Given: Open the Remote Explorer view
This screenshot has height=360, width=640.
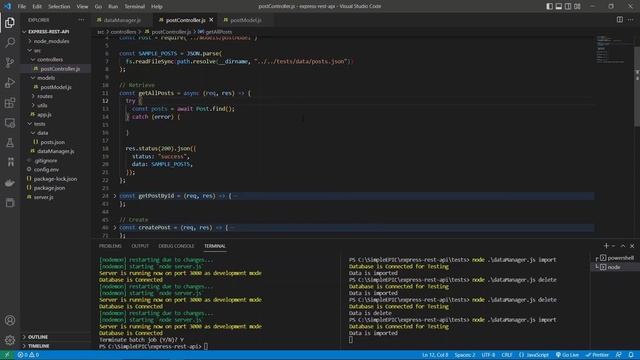Looking at the screenshot, I should coord(10,122).
